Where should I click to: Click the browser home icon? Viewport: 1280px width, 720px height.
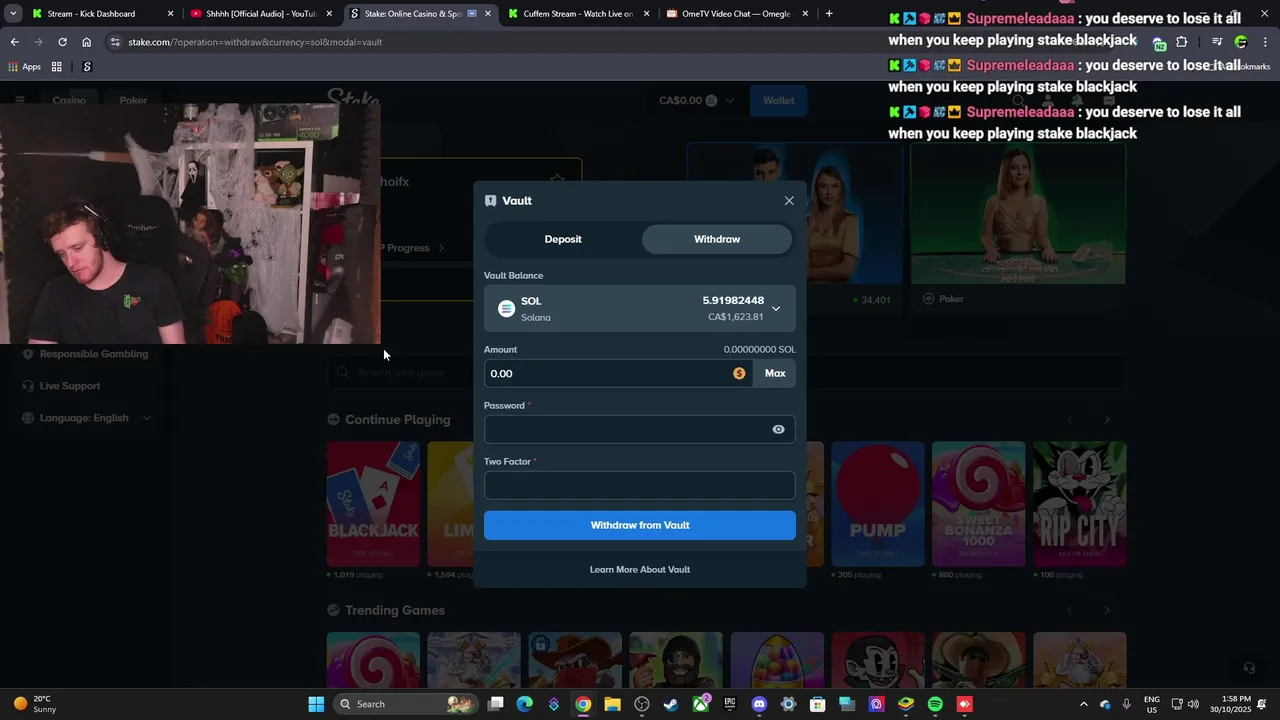(86, 42)
